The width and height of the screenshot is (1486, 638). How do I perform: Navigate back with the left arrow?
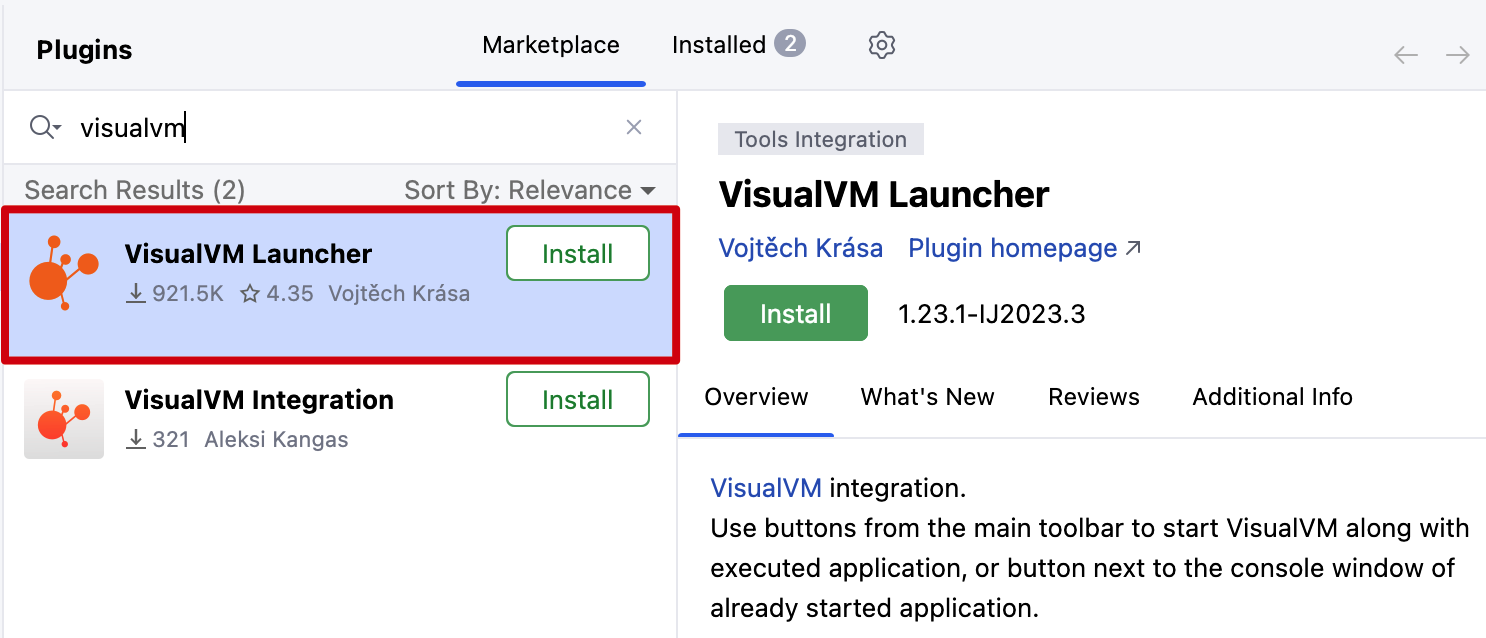click(x=1406, y=55)
